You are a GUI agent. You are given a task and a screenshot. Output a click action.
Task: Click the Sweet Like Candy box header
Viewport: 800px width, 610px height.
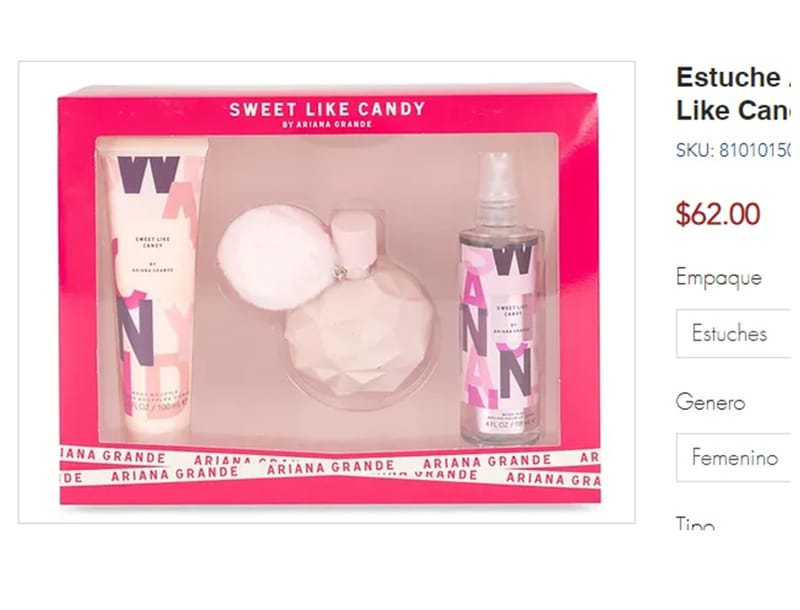[327, 109]
